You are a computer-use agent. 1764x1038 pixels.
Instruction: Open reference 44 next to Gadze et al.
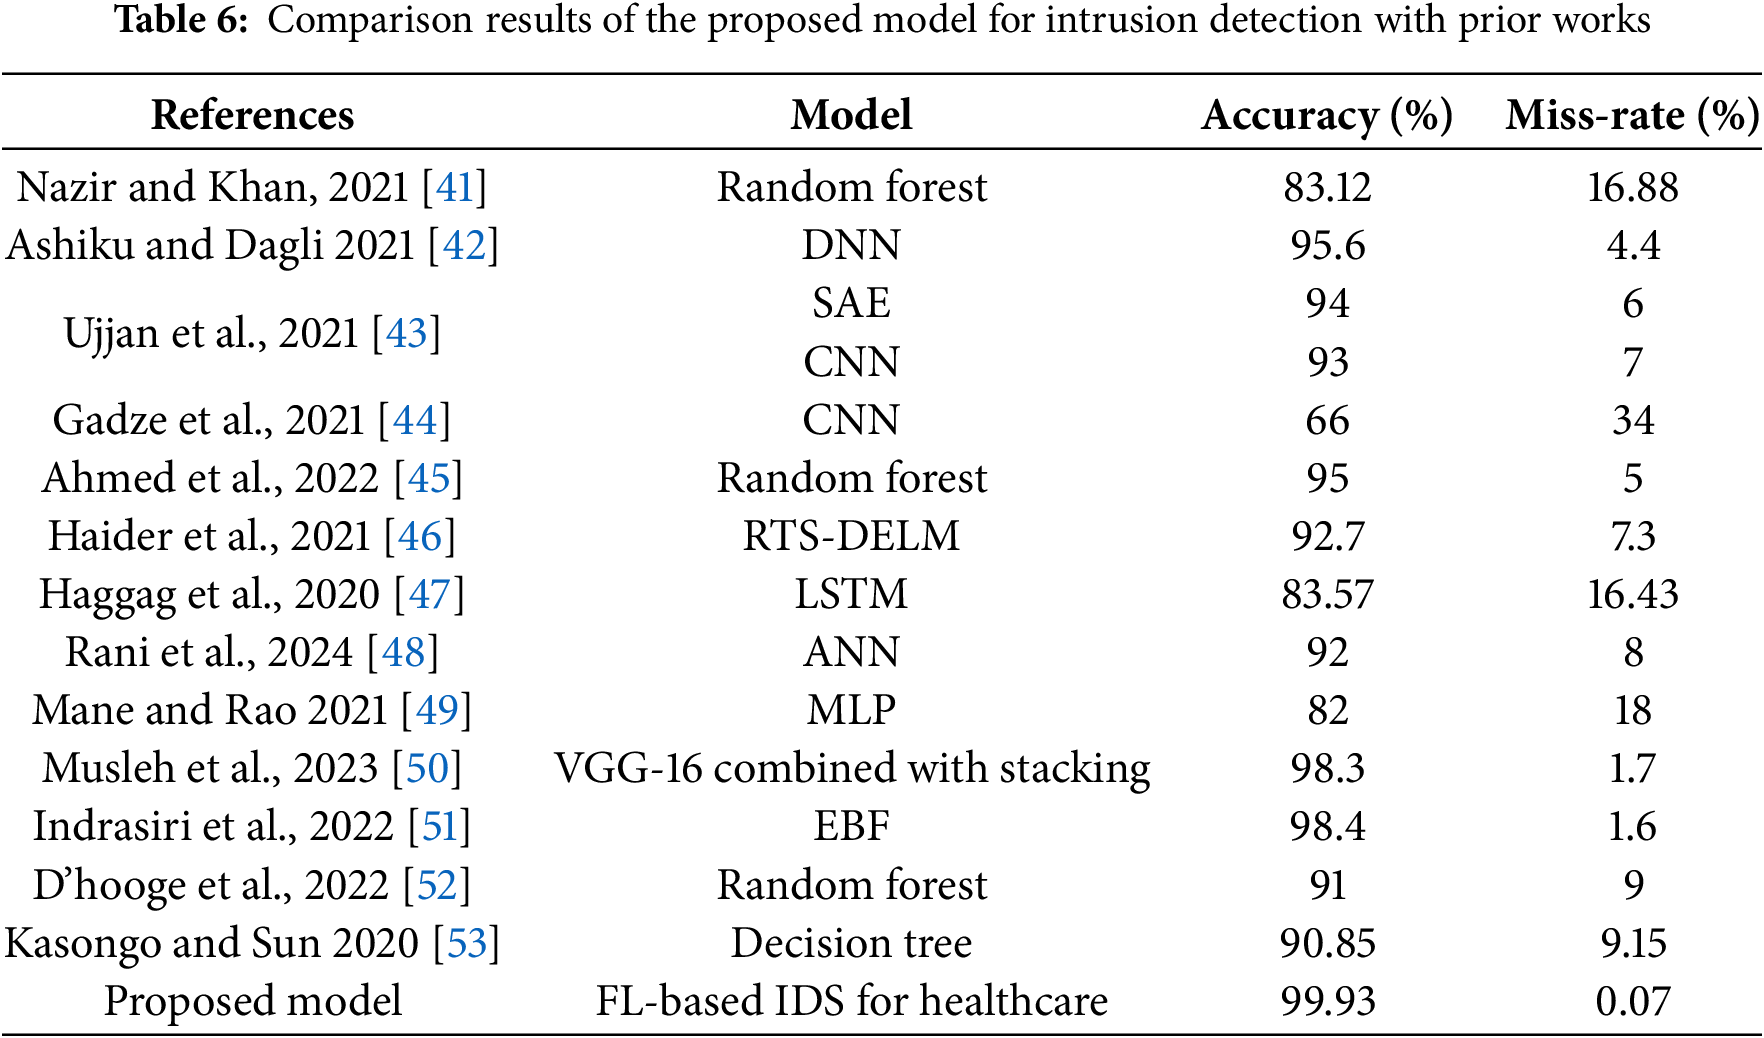[x=415, y=420]
